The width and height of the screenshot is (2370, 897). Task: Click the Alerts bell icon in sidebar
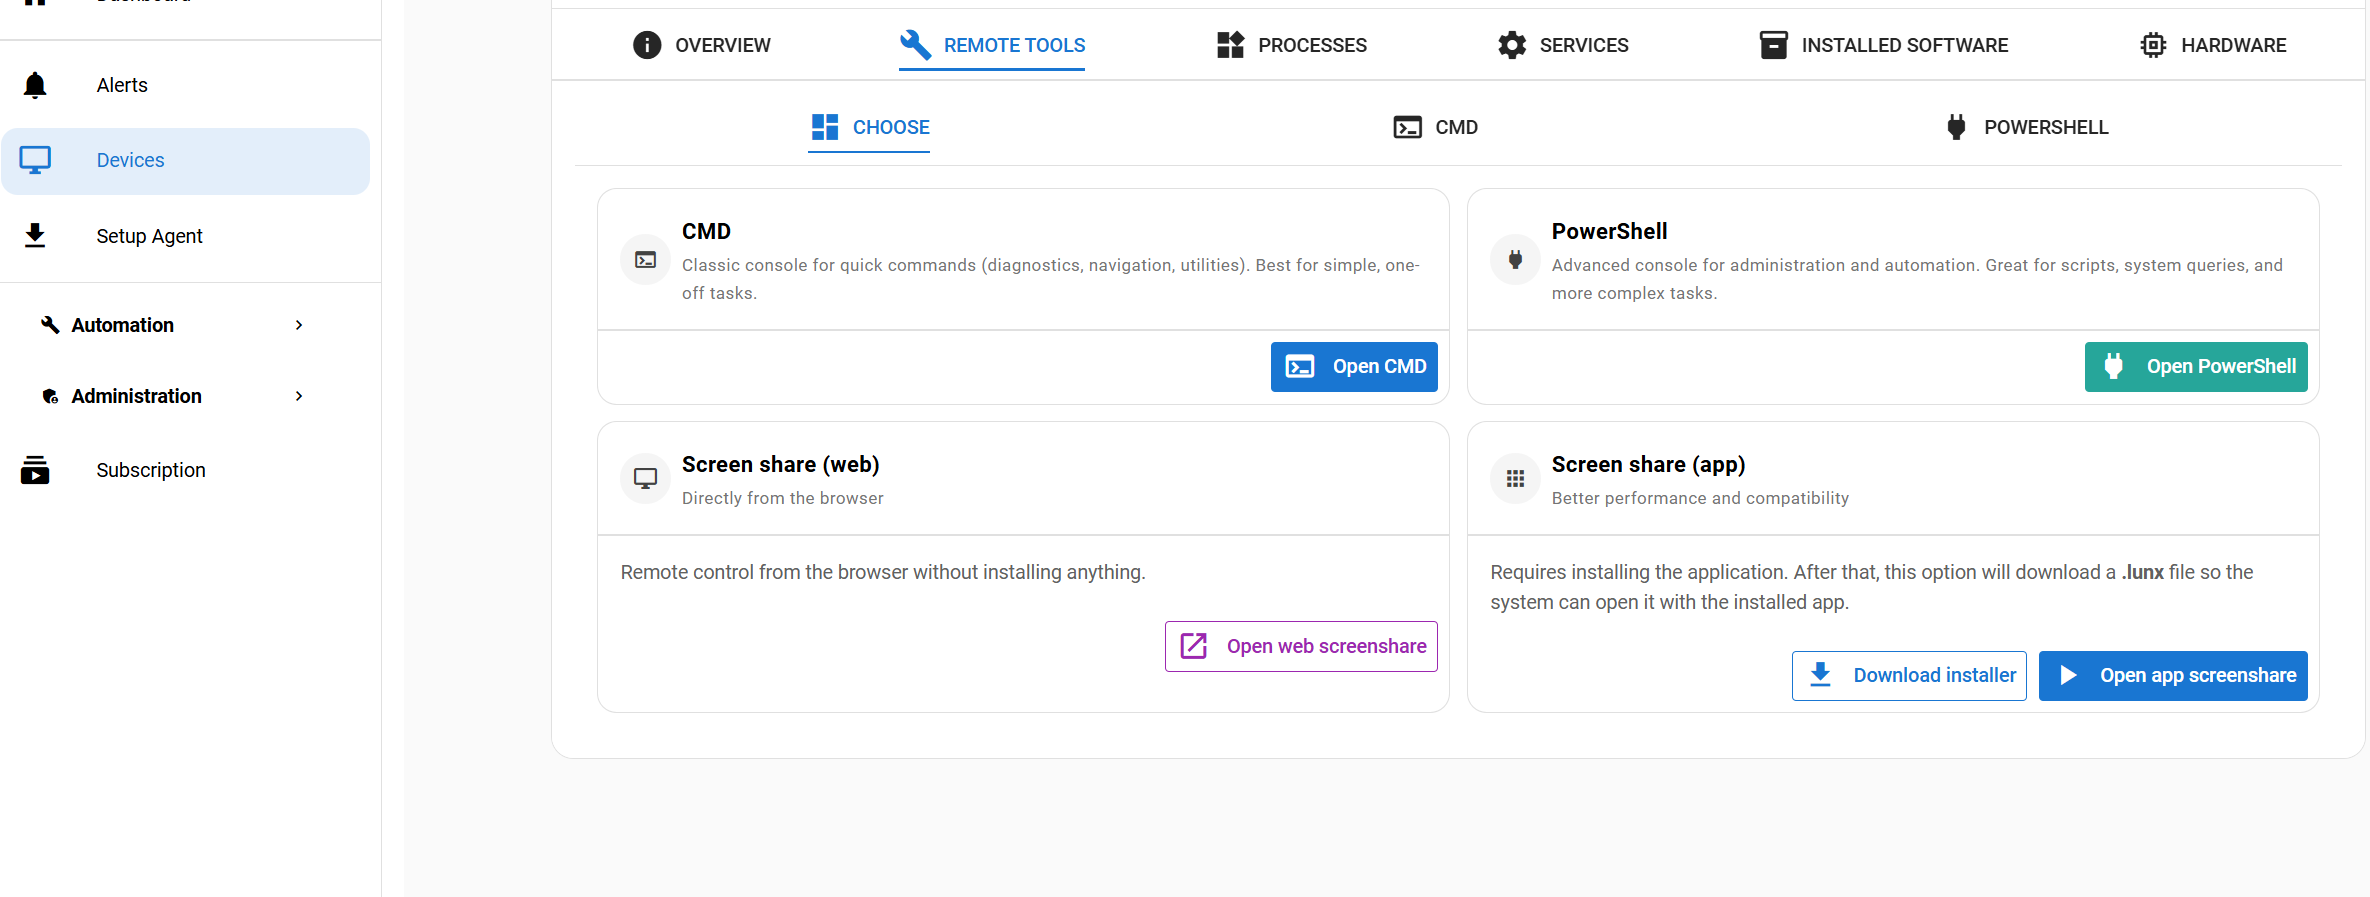point(35,86)
